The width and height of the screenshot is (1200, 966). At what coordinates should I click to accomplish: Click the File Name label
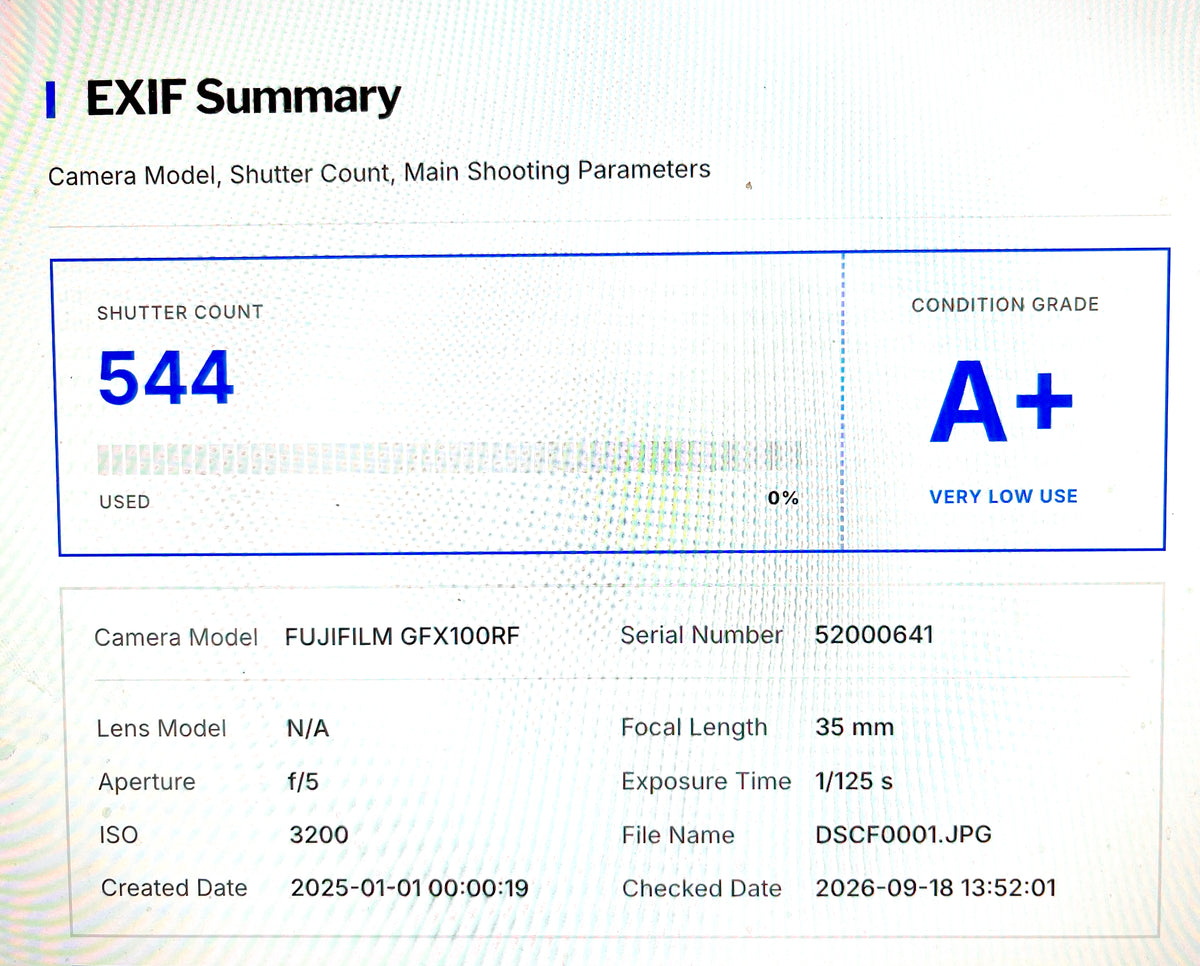(678, 835)
